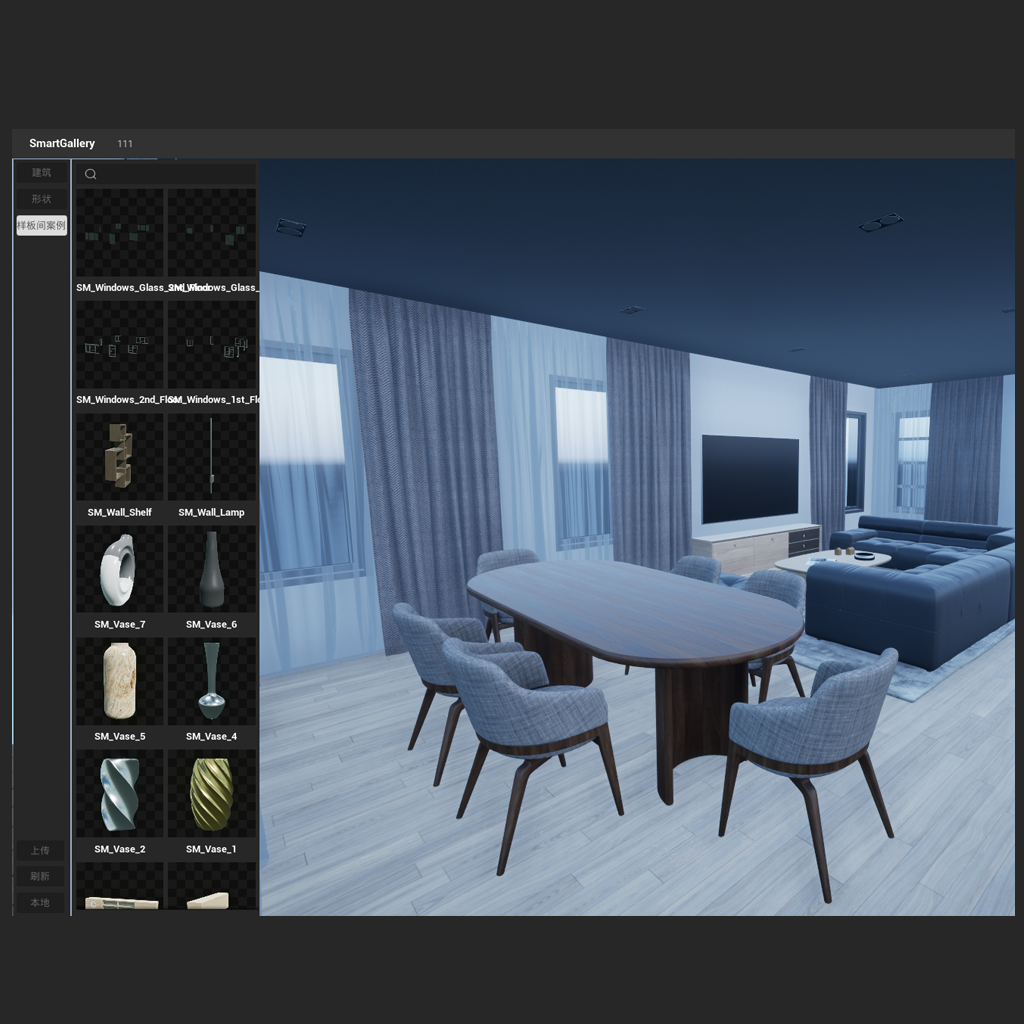The width and height of the screenshot is (1024, 1024).
Task: Select the SM_Wall_Lamp asset thumbnail
Action: tap(211, 457)
